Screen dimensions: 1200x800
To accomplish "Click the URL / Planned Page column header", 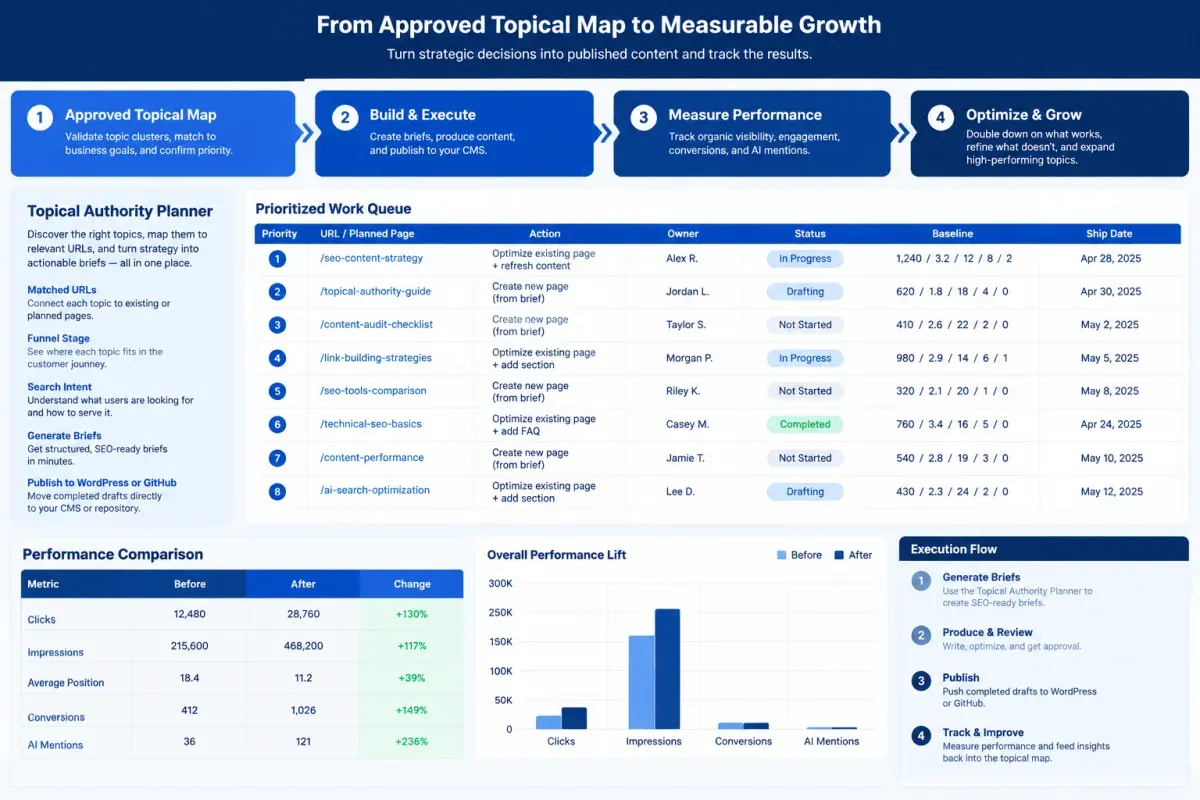I will pyautogui.click(x=367, y=234).
